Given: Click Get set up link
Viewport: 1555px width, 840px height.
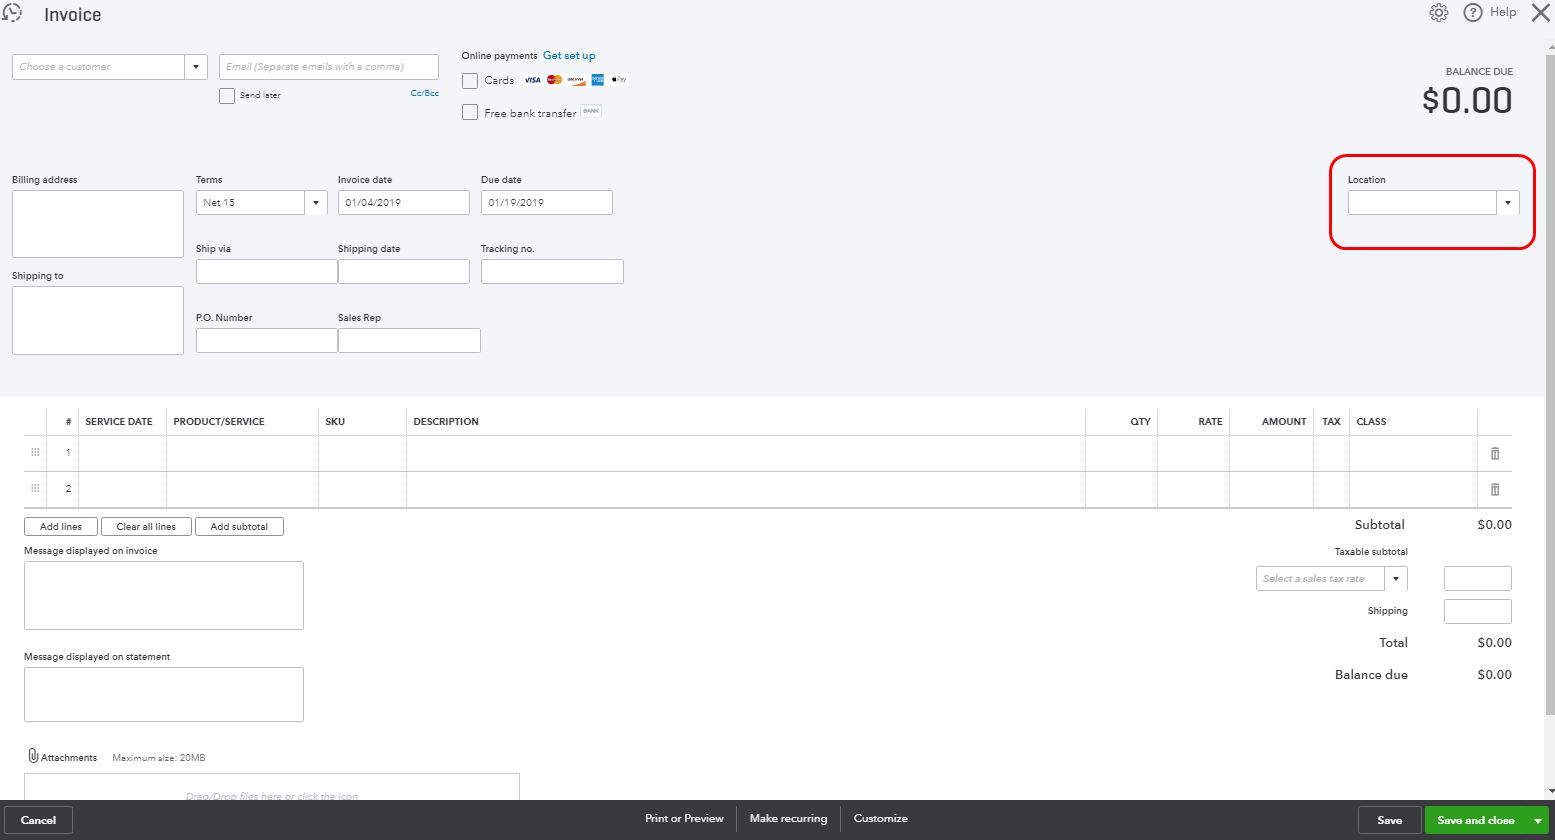Looking at the screenshot, I should tap(569, 56).
